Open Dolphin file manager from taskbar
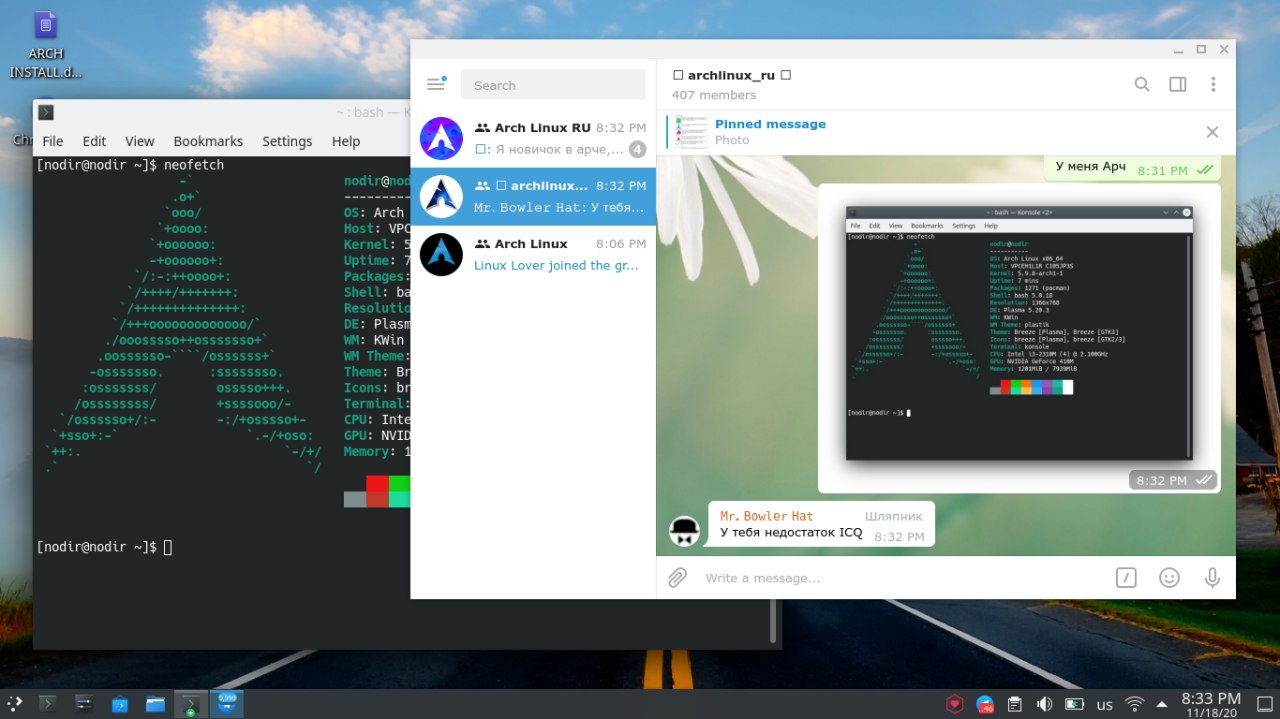This screenshot has height=719, width=1280. click(x=155, y=704)
